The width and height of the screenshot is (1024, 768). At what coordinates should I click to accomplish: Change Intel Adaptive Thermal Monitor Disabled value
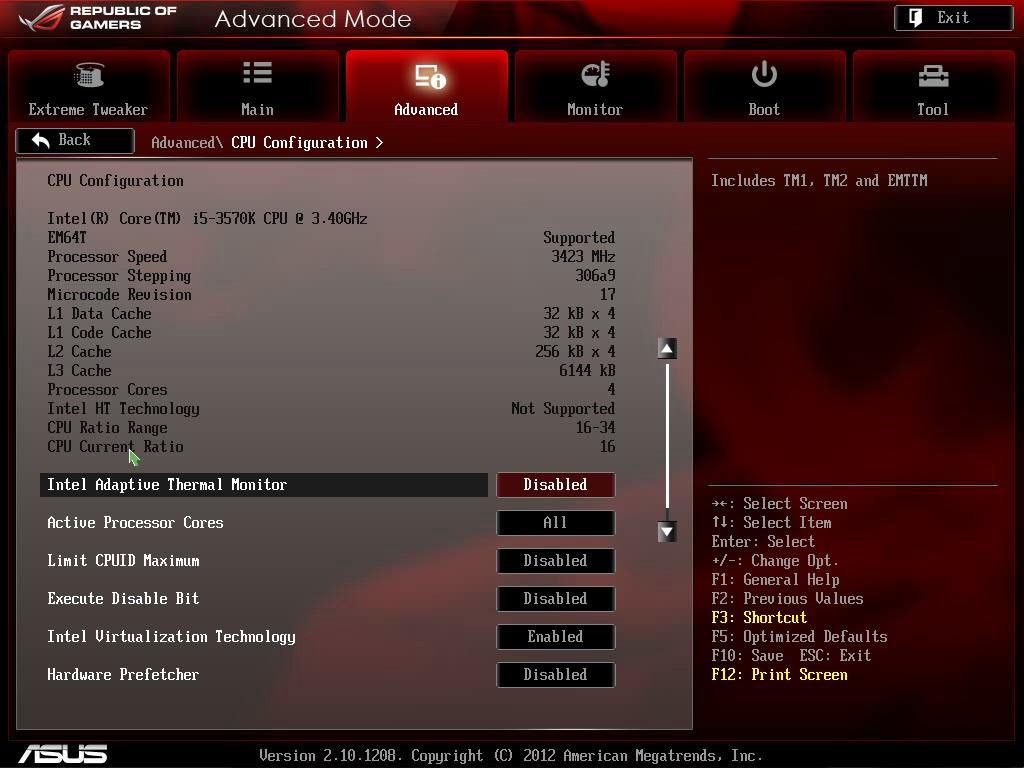(x=556, y=485)
